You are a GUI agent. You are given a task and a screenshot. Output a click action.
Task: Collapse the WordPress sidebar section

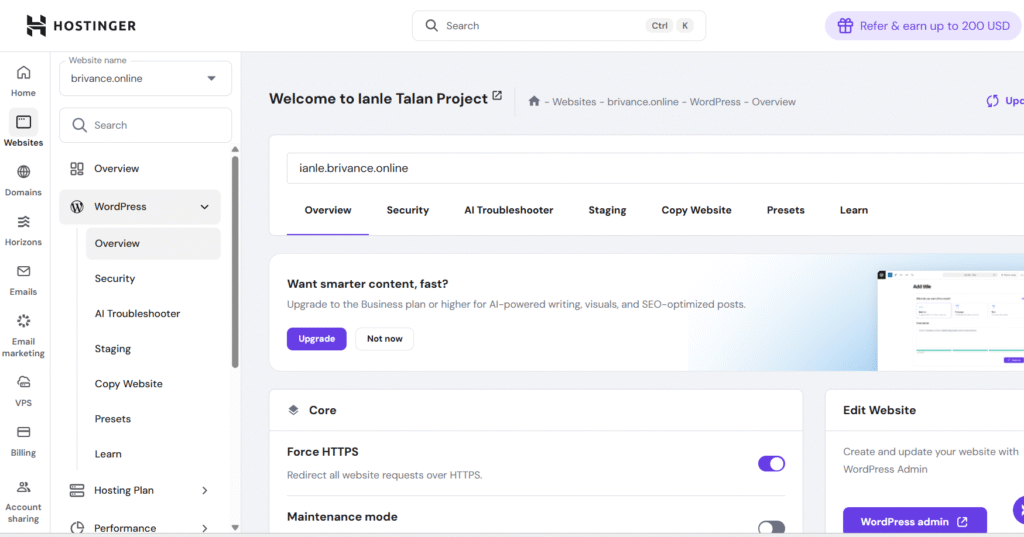[x=204, y=207]
